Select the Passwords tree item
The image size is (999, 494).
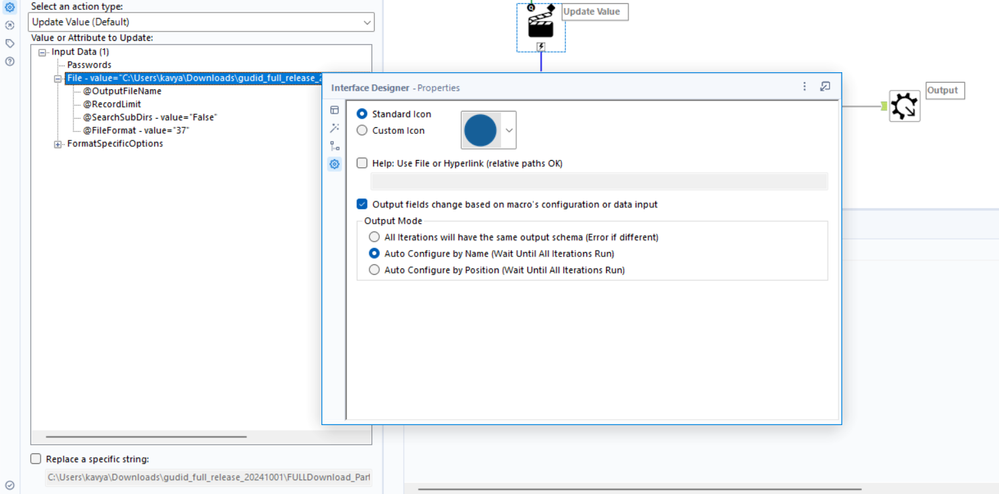(x=89, y=65)
